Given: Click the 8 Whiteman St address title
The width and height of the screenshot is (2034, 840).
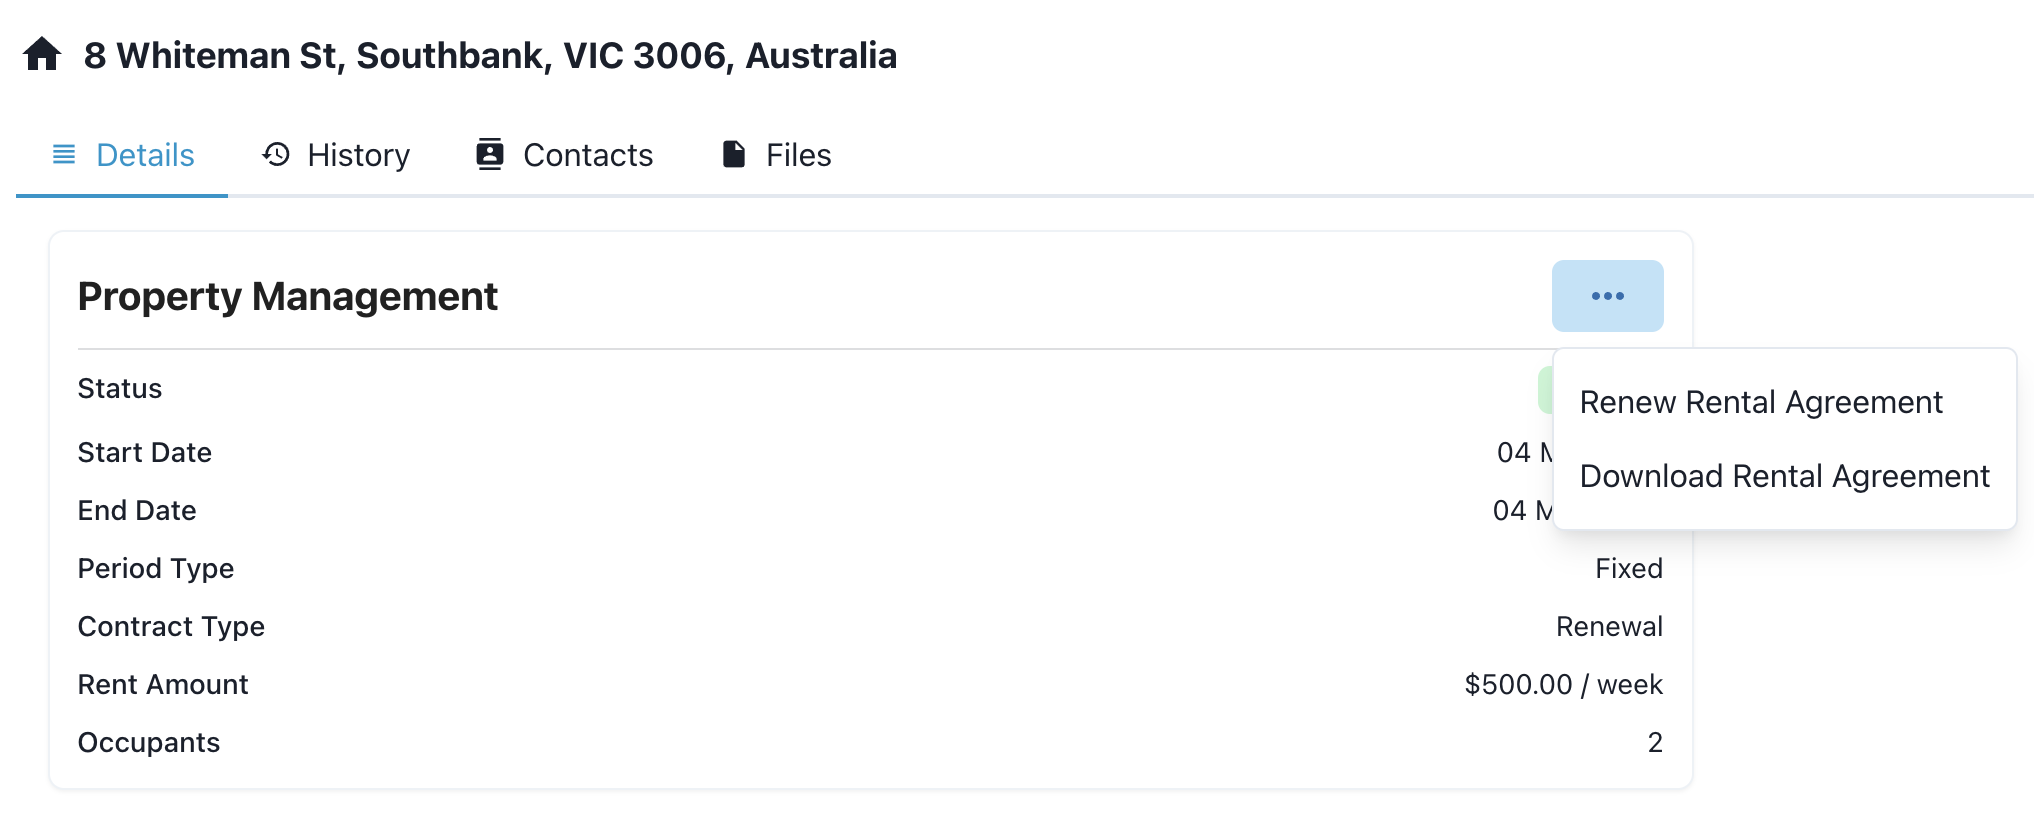Looking at the screenshot, I should pyautogui.click(x=490, y=55).
